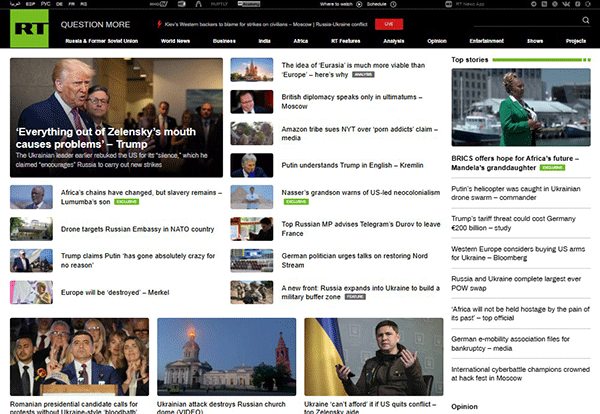Open the Zelensky's mouth causes problems Trump story
Image resolution: width=600 pixels, height=414 pixels.
106,138
